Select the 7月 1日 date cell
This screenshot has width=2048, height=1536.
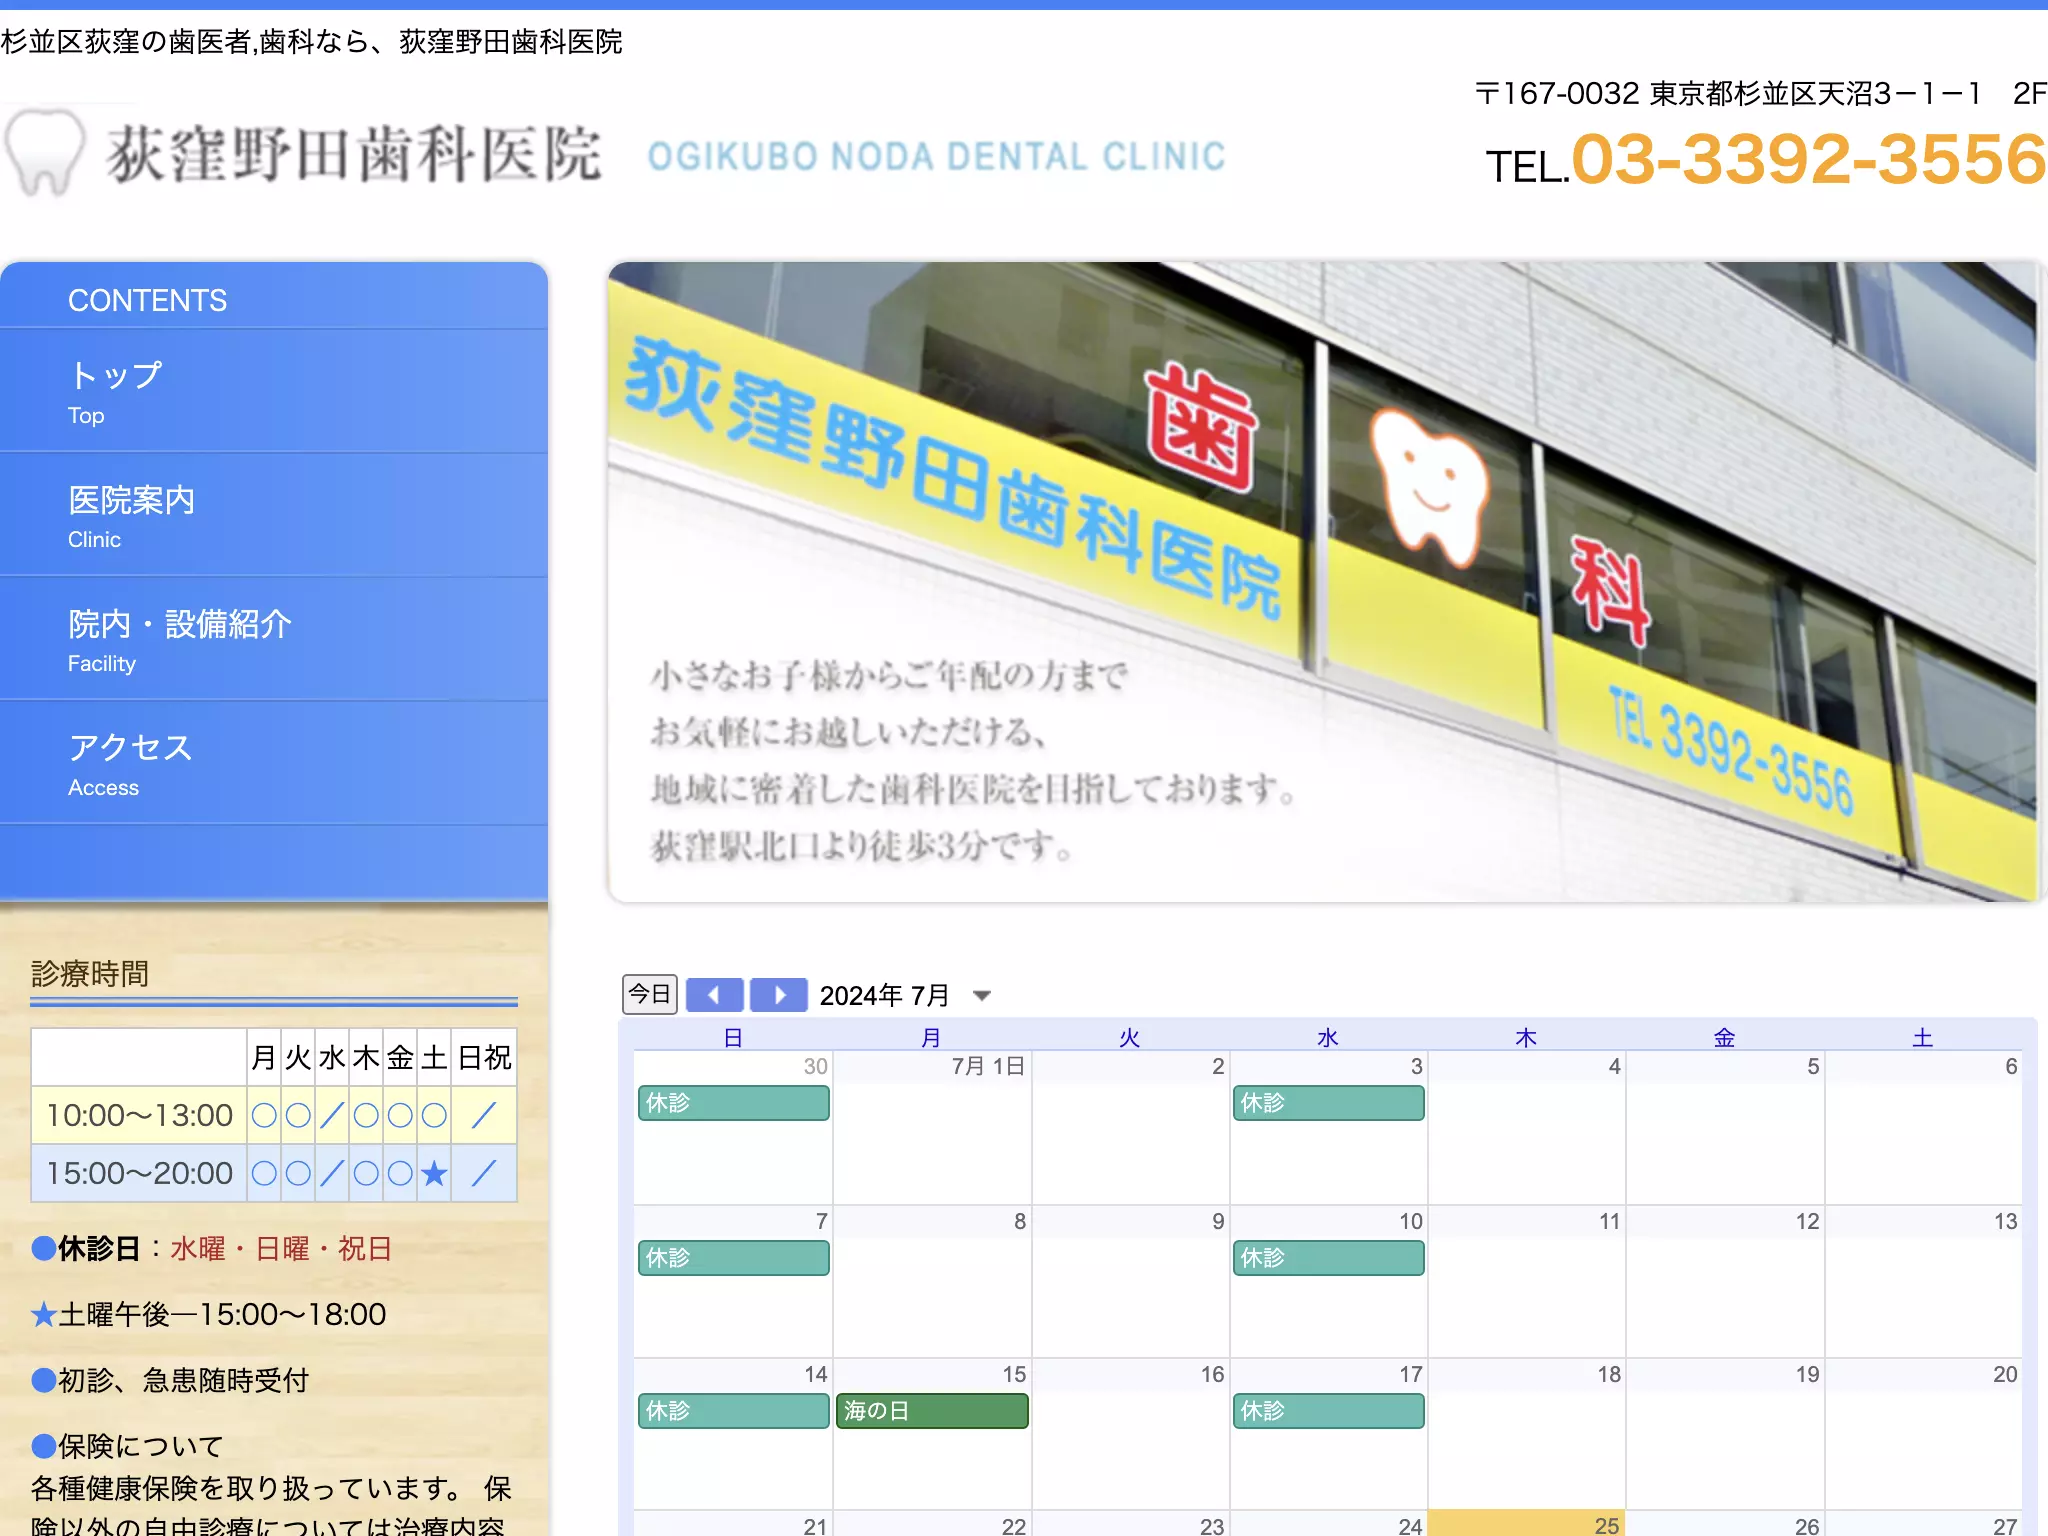pos(988,1066)
